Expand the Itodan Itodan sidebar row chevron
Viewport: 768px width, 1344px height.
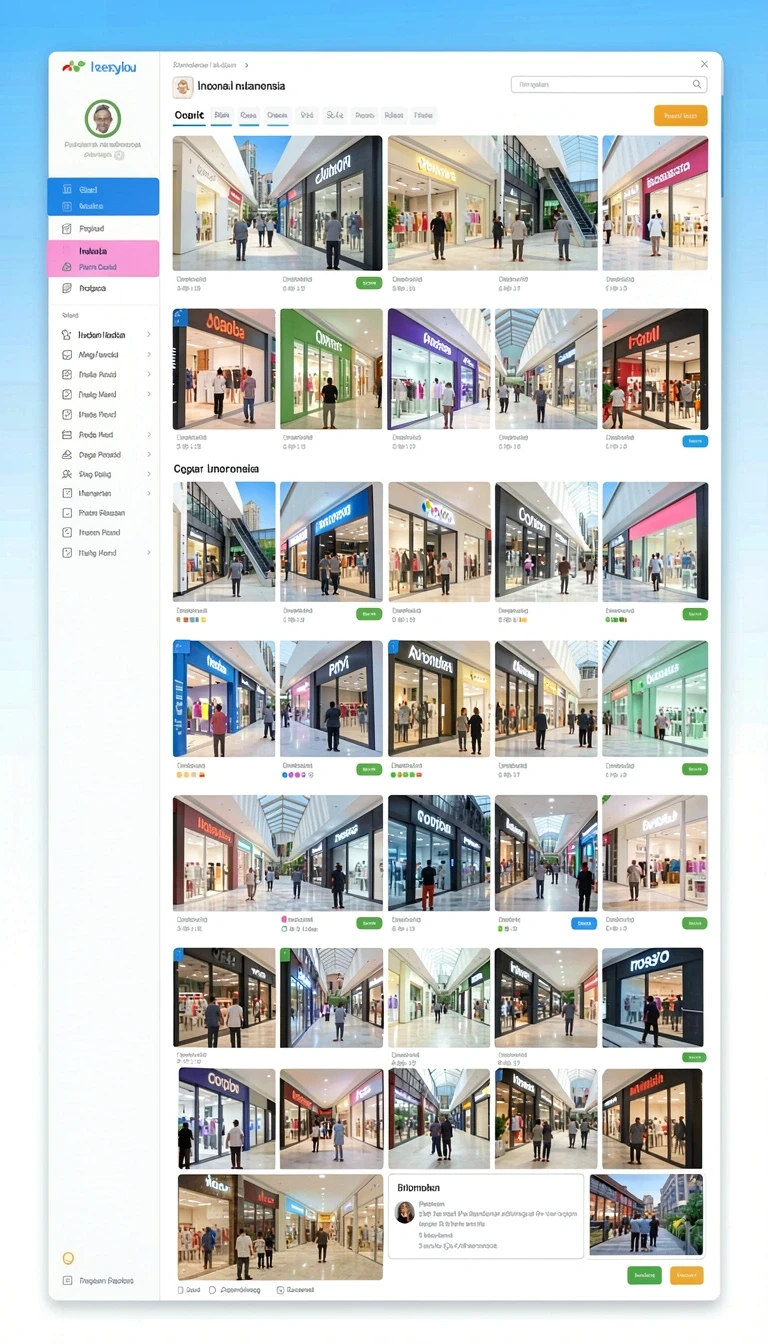coord(149,335)
